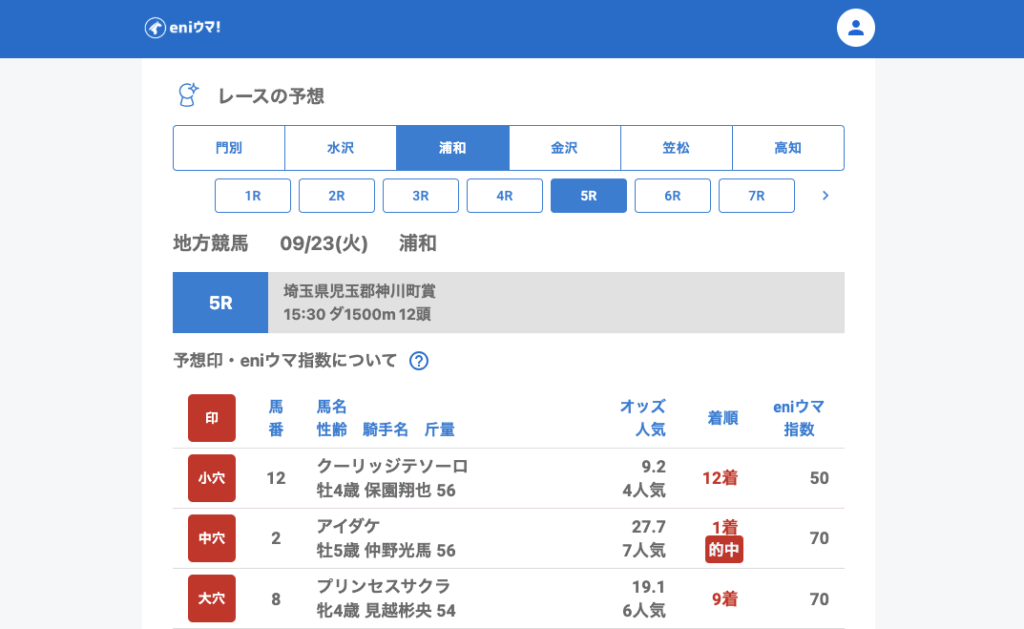
Task: Choose race 6R button
Action: pos(673,196)
